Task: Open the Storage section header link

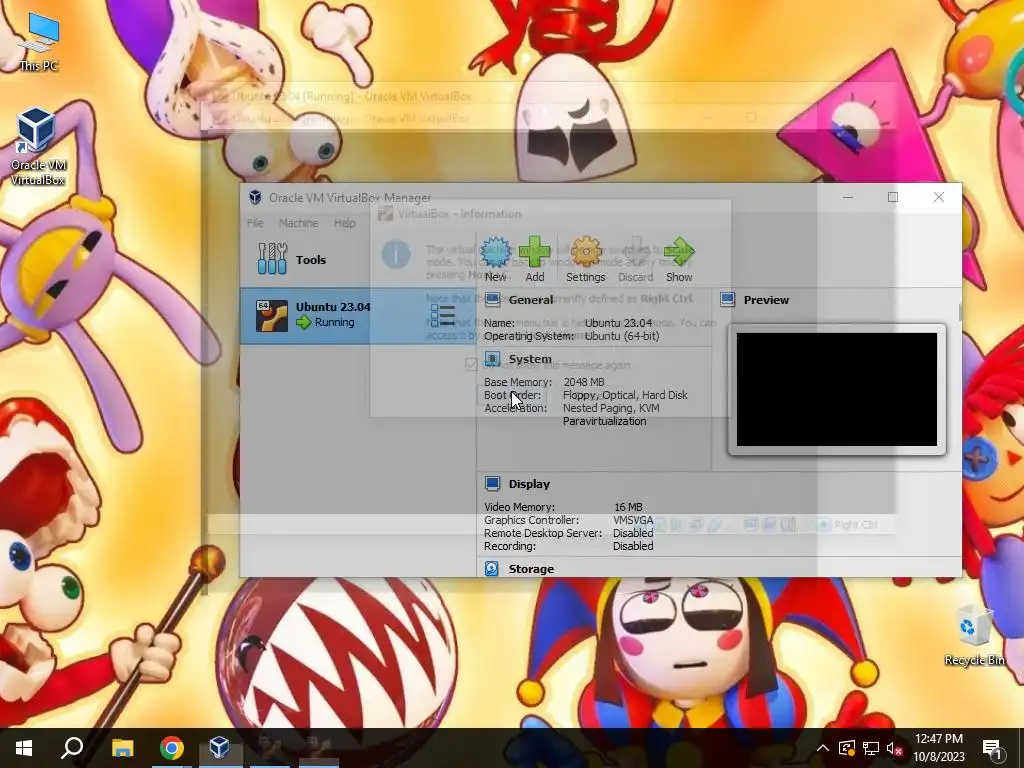Action: coord(531,569)
